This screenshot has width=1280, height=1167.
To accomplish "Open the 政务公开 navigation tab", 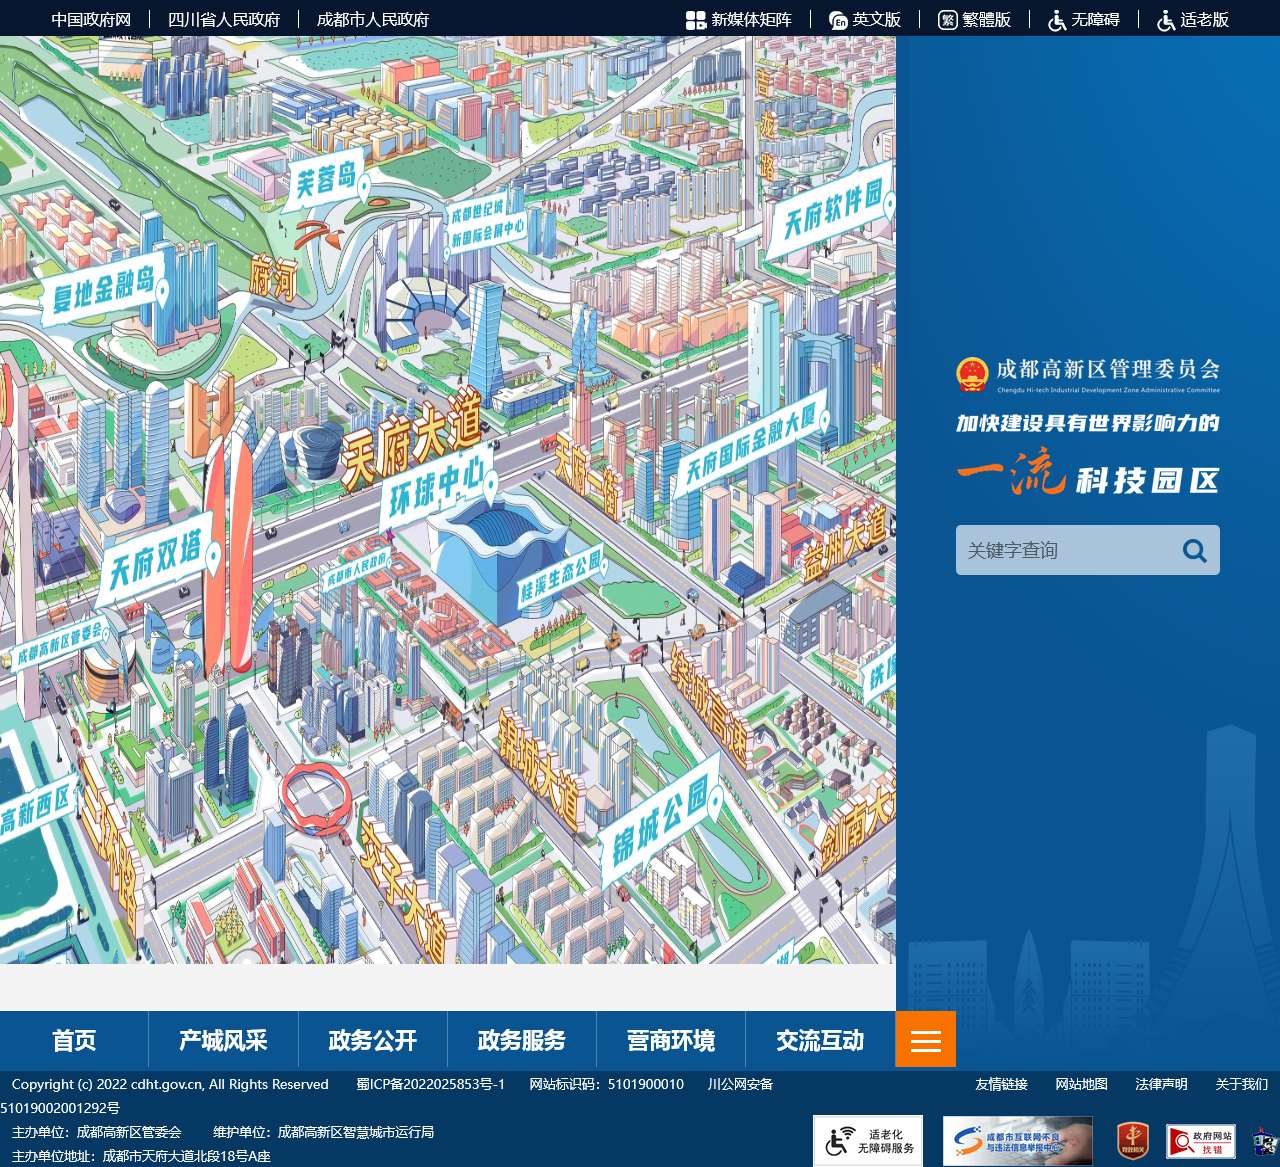I will point(373,1040).
